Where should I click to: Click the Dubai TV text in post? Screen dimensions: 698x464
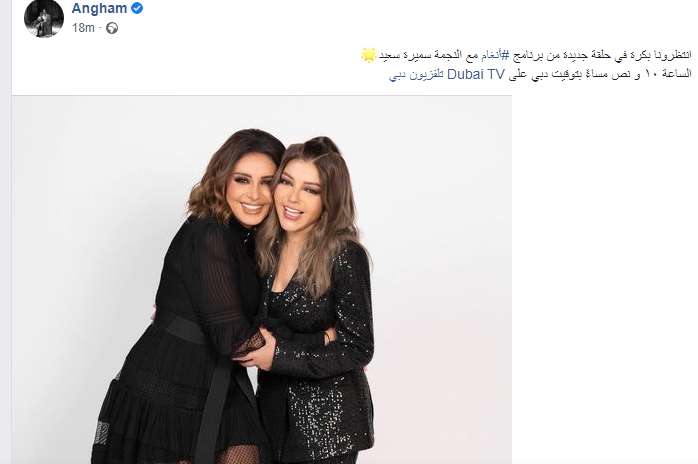pos(475,75)
